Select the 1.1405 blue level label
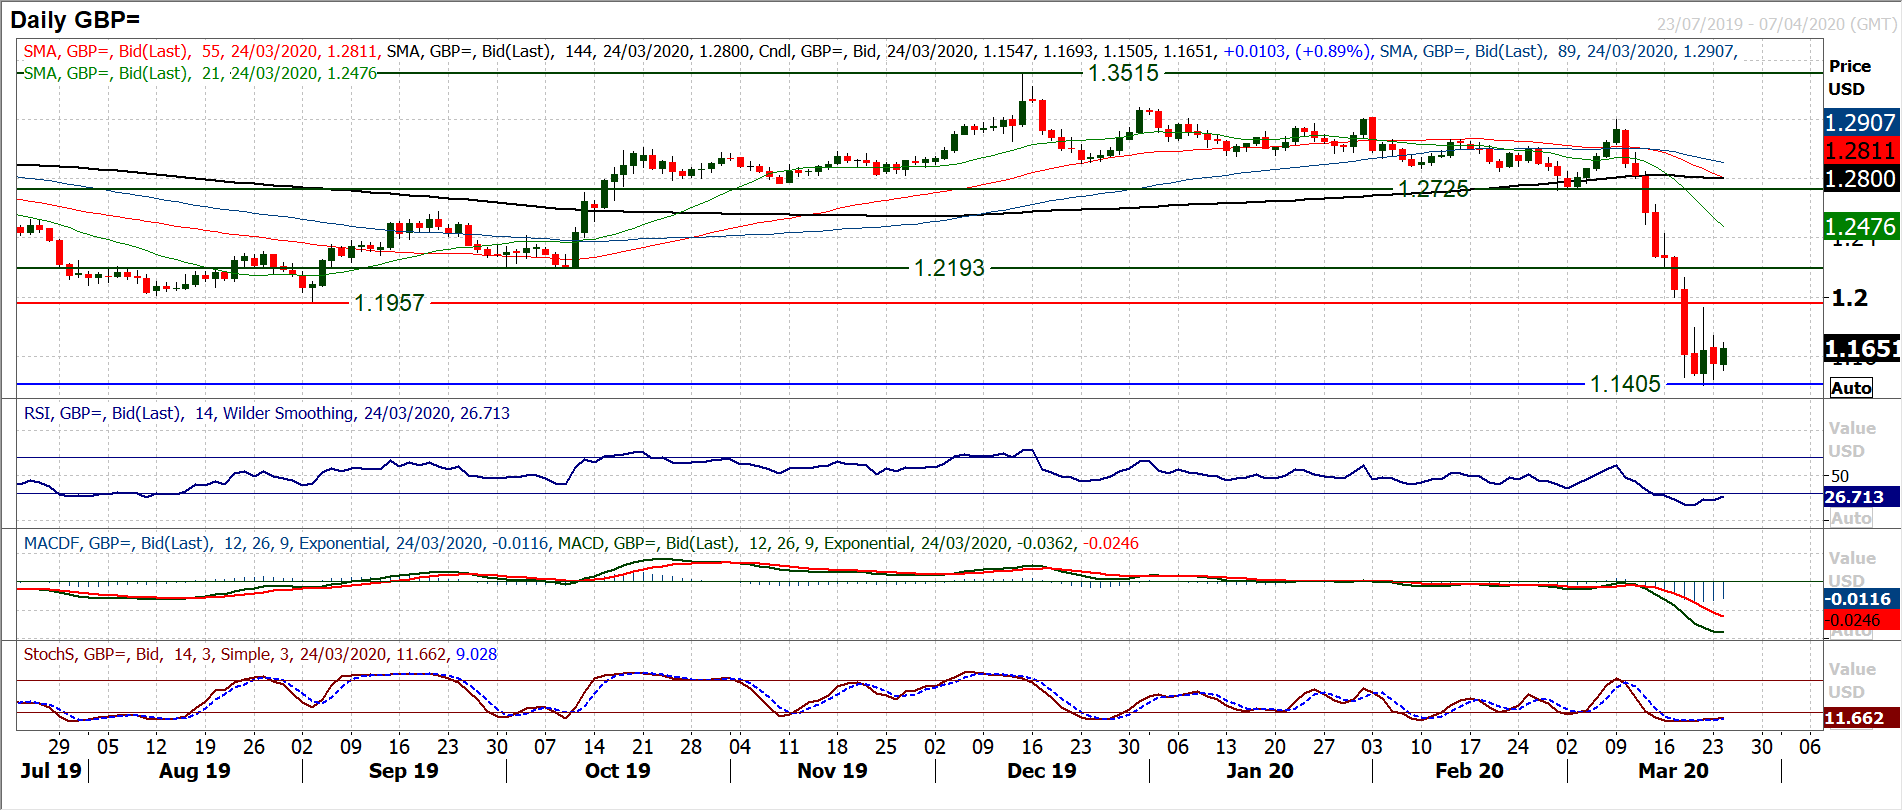This screenshot has height=811, width=1903. (x=1625, y=384)
